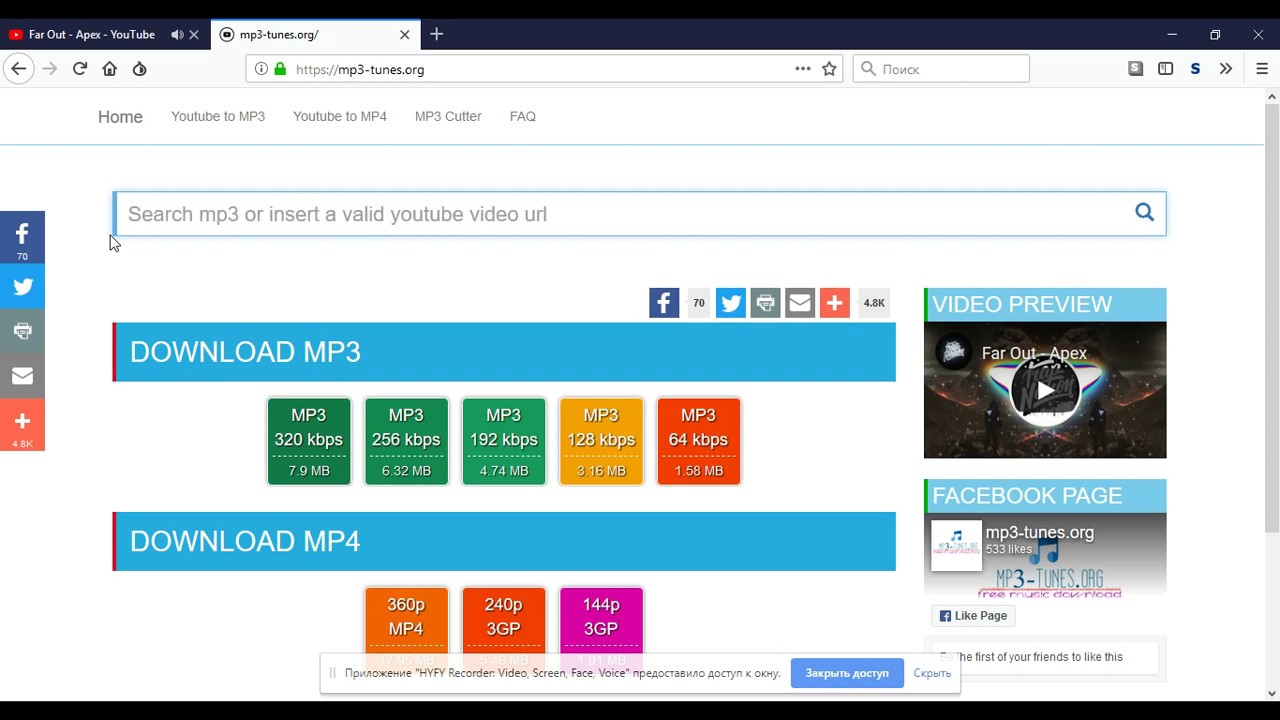Click the Like Page Facebook button

pyautogui.click(x=973, y=616)
